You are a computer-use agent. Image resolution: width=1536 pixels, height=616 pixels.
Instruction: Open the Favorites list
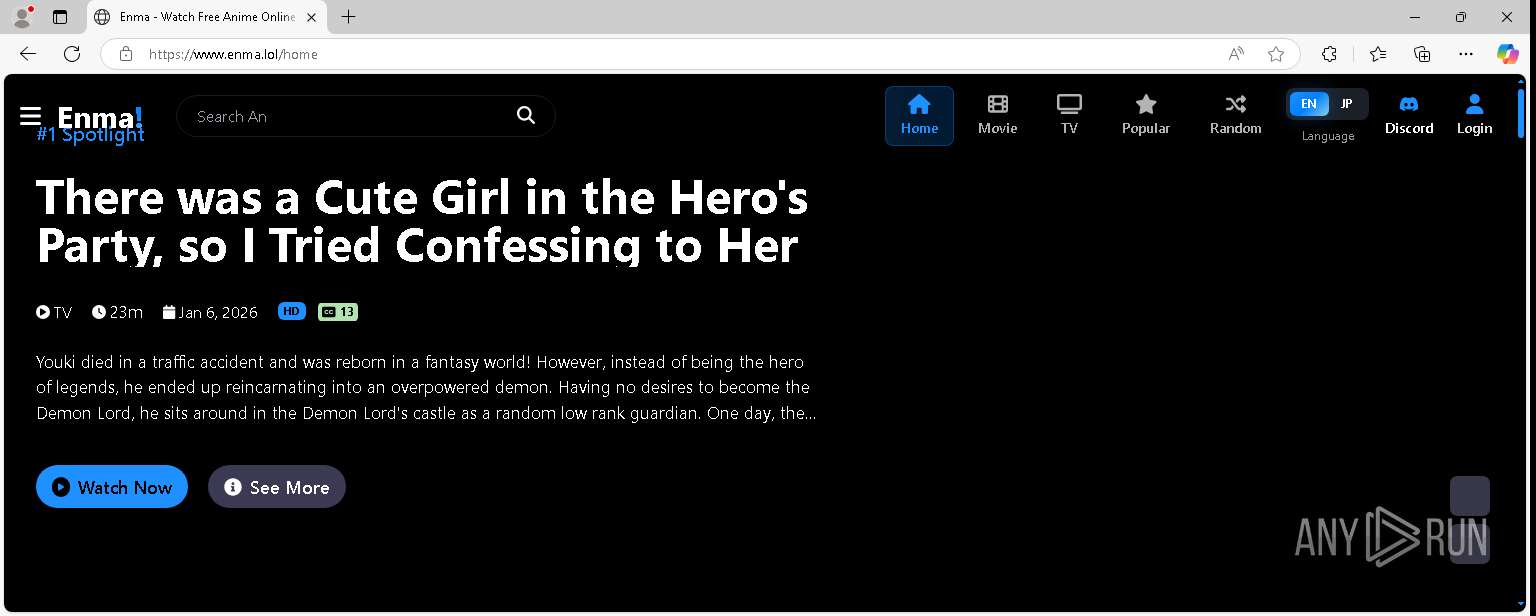[1378, 54]
